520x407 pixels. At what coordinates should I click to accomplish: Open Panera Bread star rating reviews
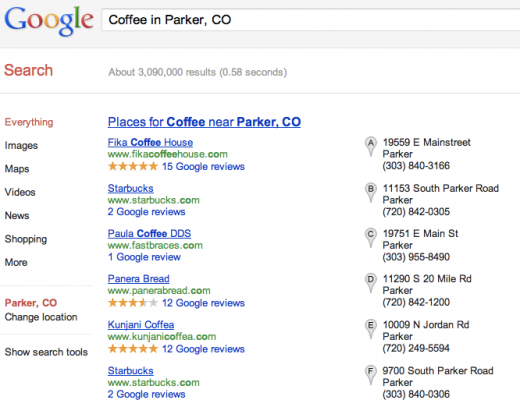pyautogui.click(x=176, y=303)
